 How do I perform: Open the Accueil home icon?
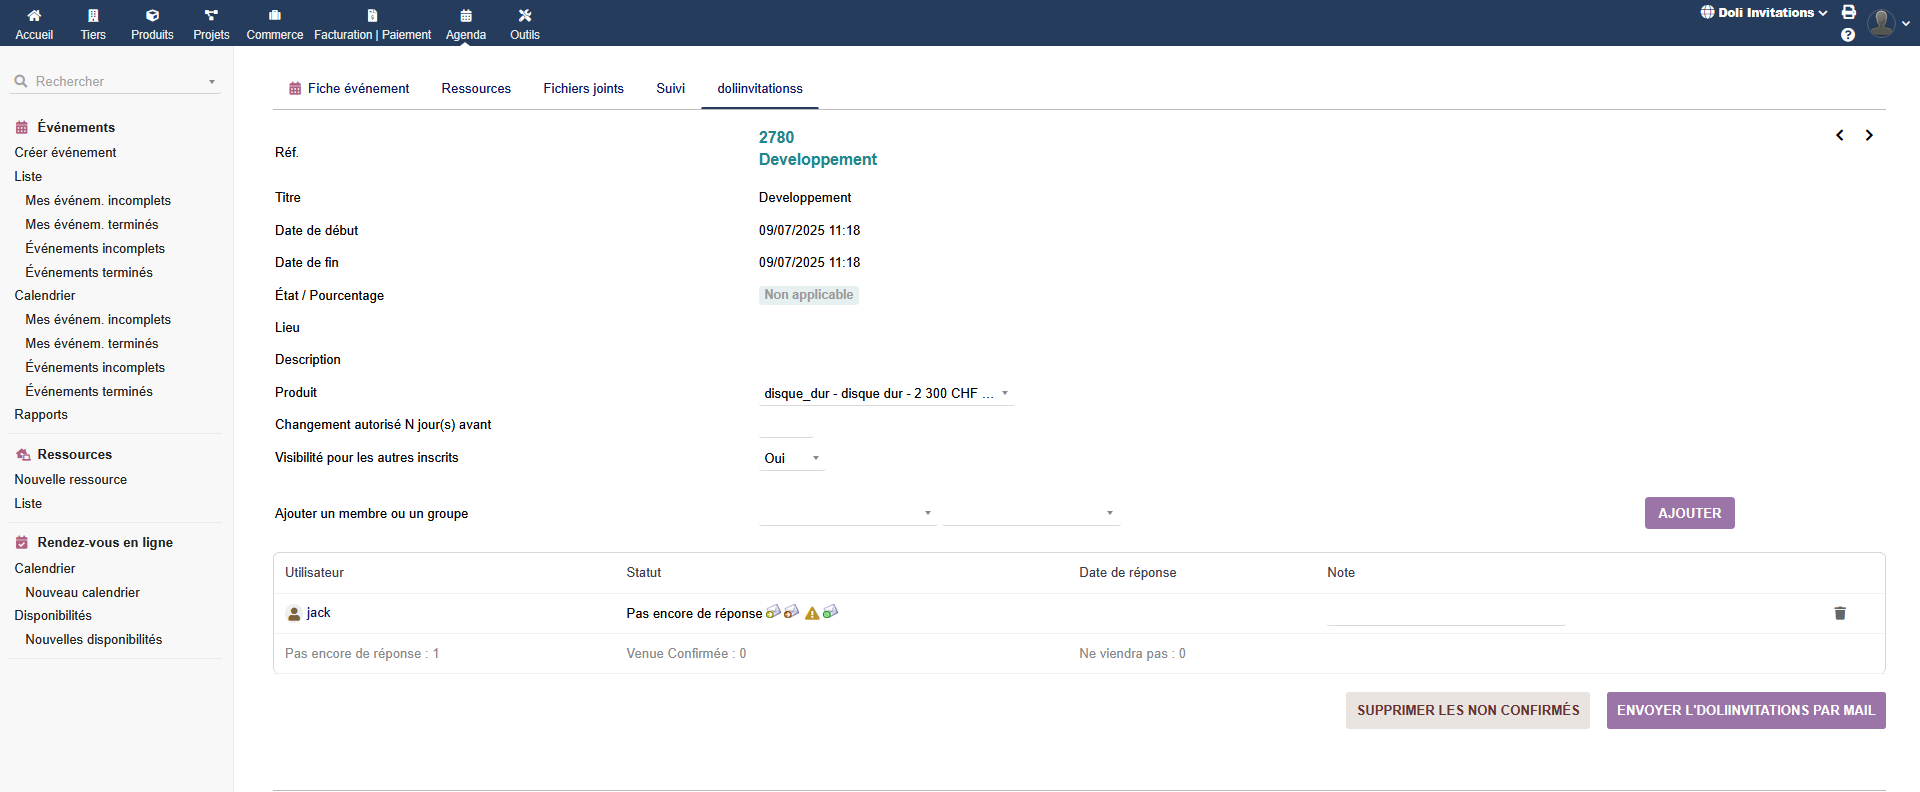34,24
